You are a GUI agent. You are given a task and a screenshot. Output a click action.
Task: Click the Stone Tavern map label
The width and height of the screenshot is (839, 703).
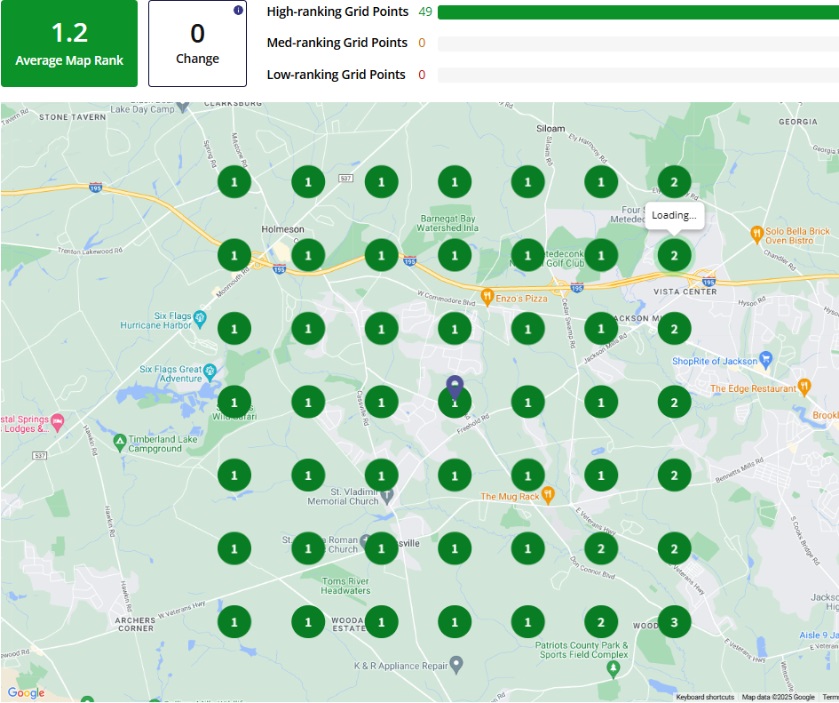(72, 117)
